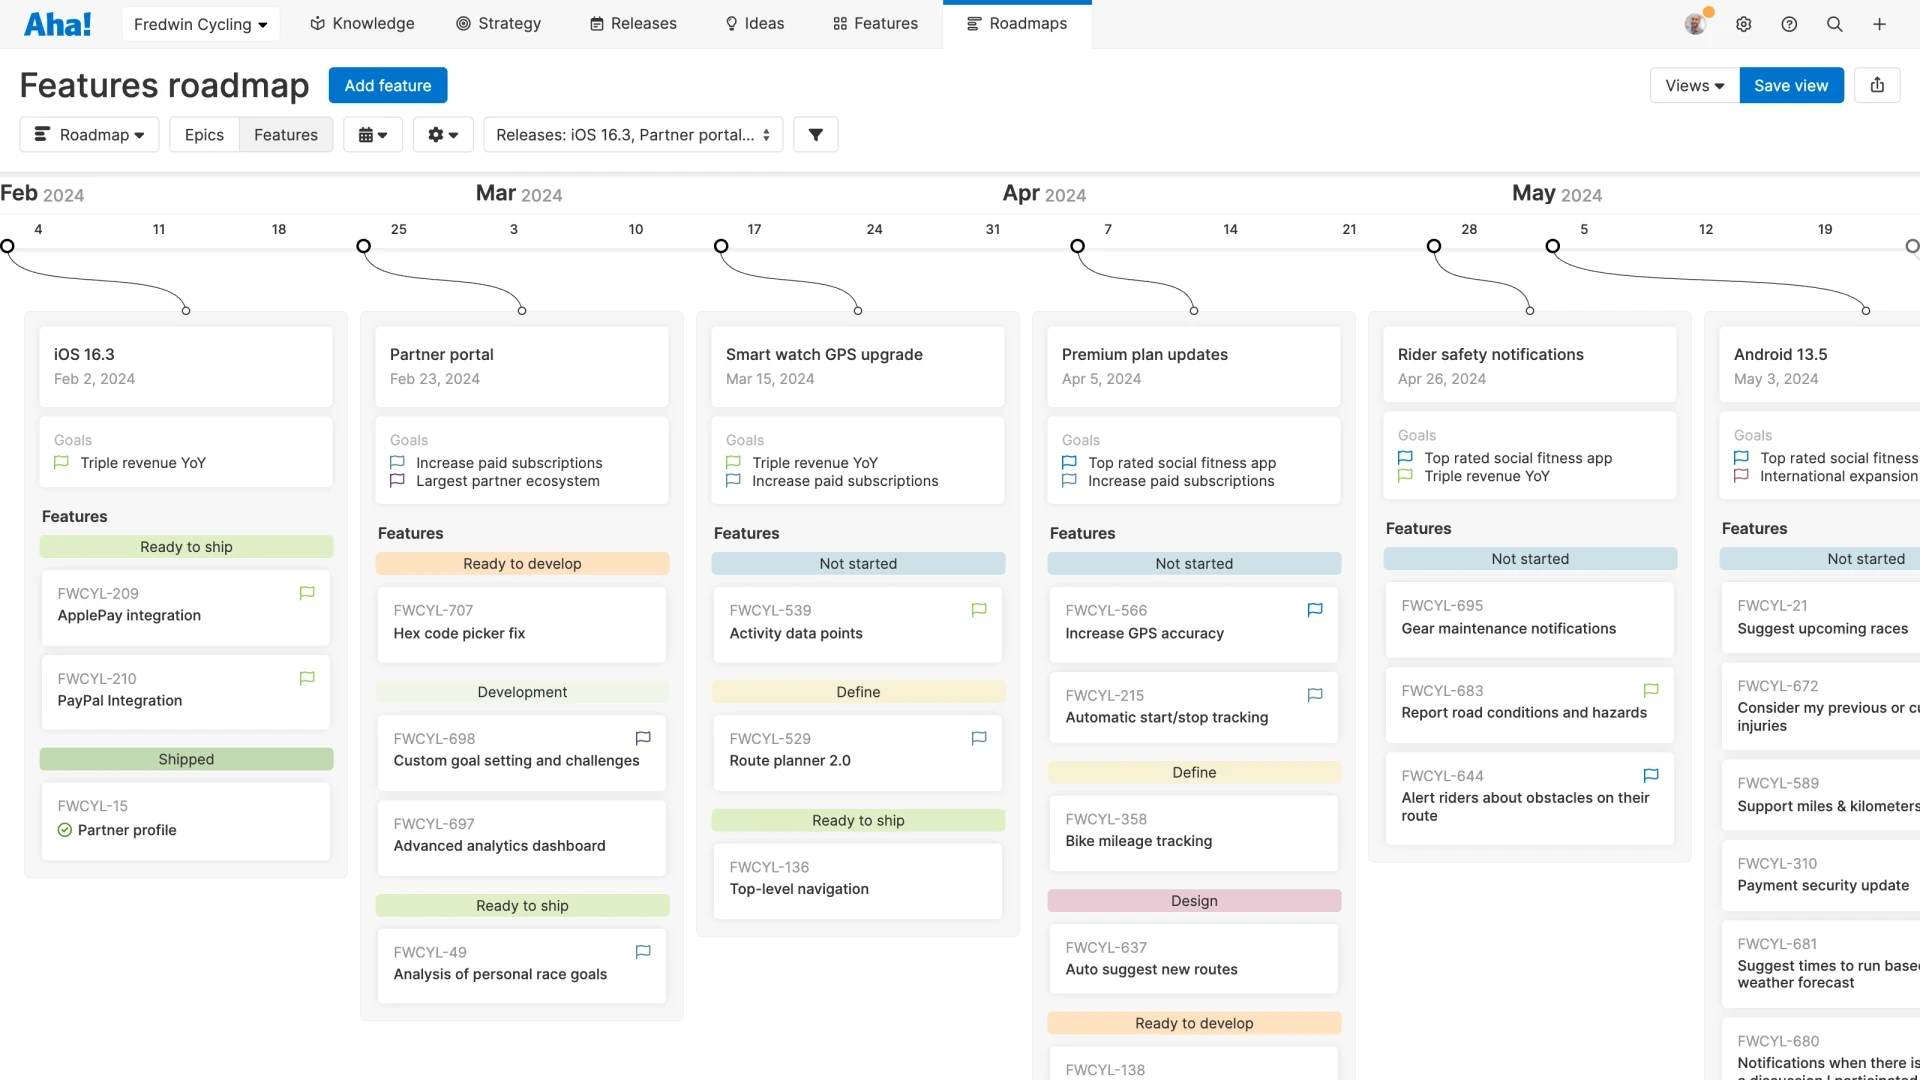Click the Ideas lightbulb icon
The image size is (1920, 1080).
pos(730,23)
